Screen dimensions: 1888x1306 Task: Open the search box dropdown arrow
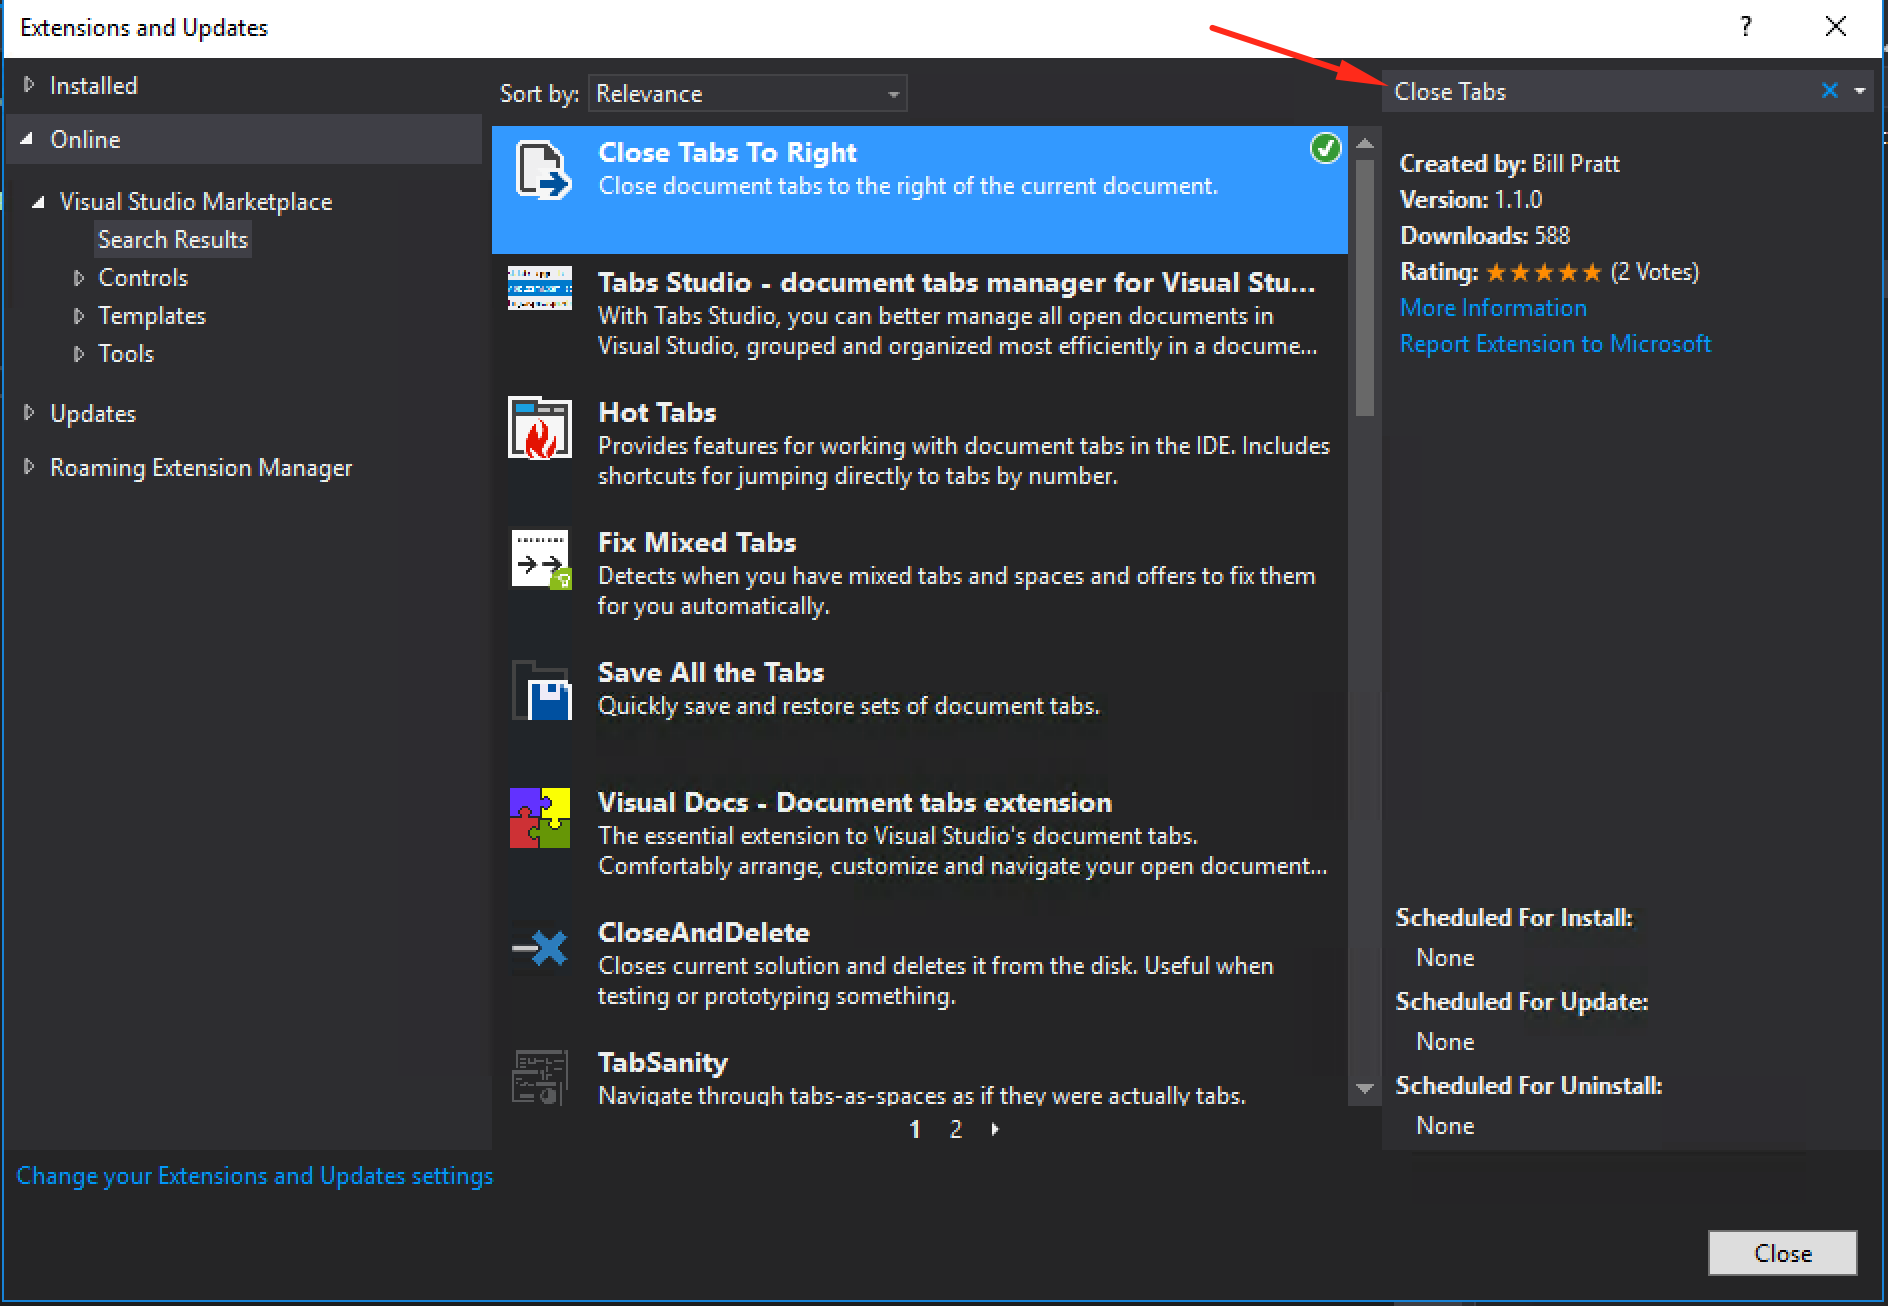click(x=1859, y=91)
